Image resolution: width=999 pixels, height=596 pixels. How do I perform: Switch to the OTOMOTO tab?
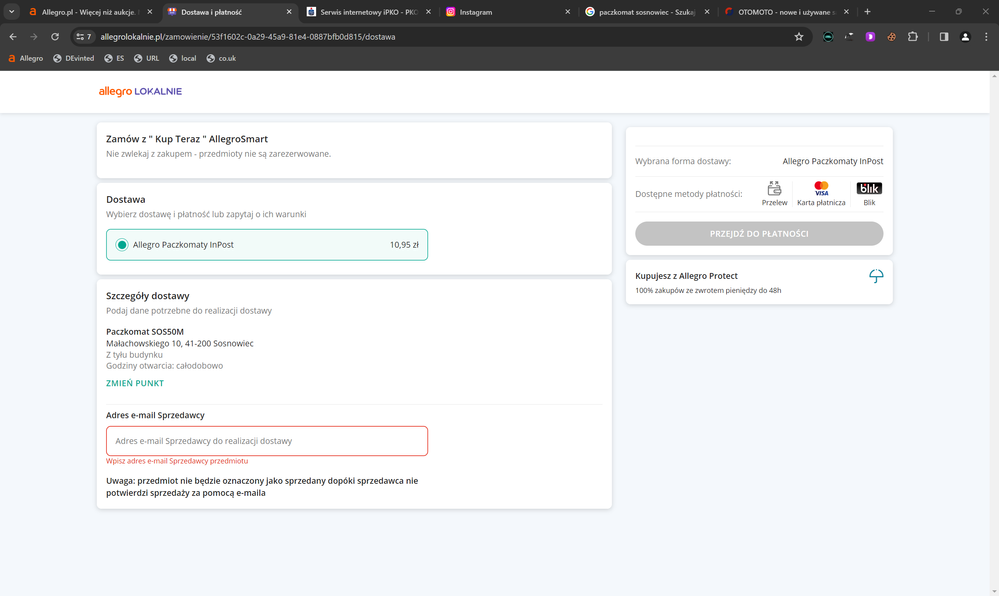coord(786,11)
